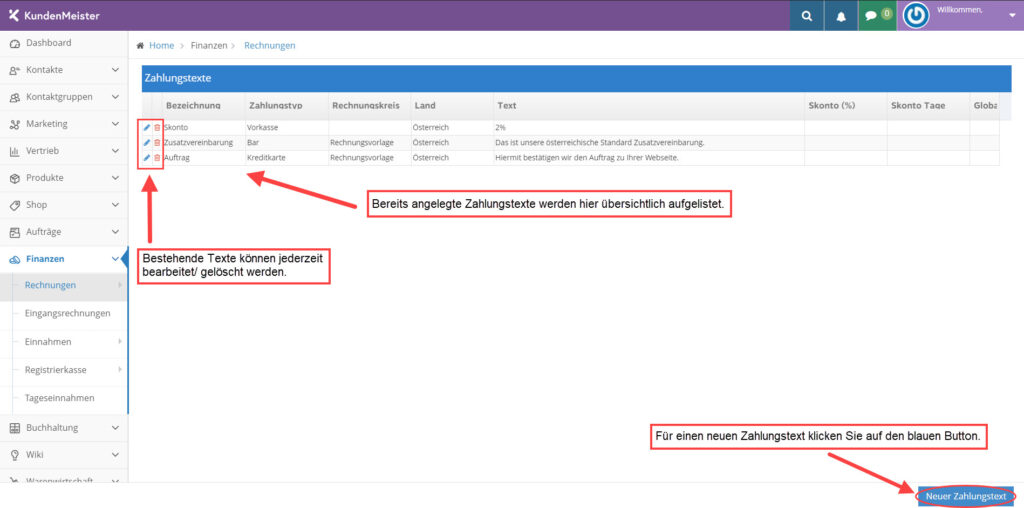Click the Marketing sidebar icon
The height and width of the screenshot is (508, 1024).
pyautogui.click(x=14, y=124)
